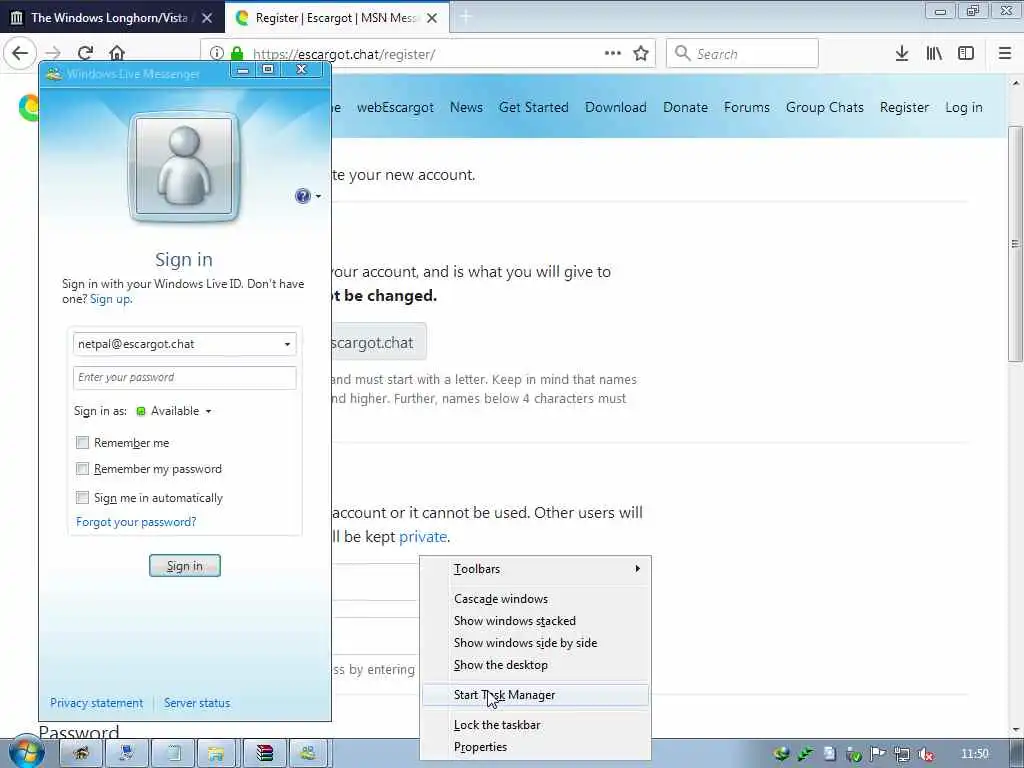1024x768 pixels.
Task: Open Server status link
Action: (197, 703)
